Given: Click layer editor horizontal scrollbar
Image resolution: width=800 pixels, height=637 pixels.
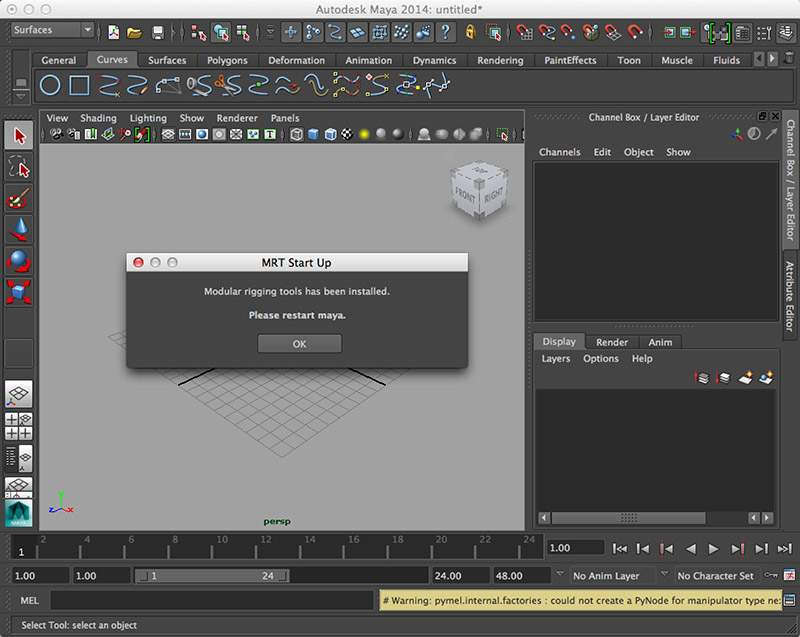Looking at the screenshot, I should click(628, 518).
